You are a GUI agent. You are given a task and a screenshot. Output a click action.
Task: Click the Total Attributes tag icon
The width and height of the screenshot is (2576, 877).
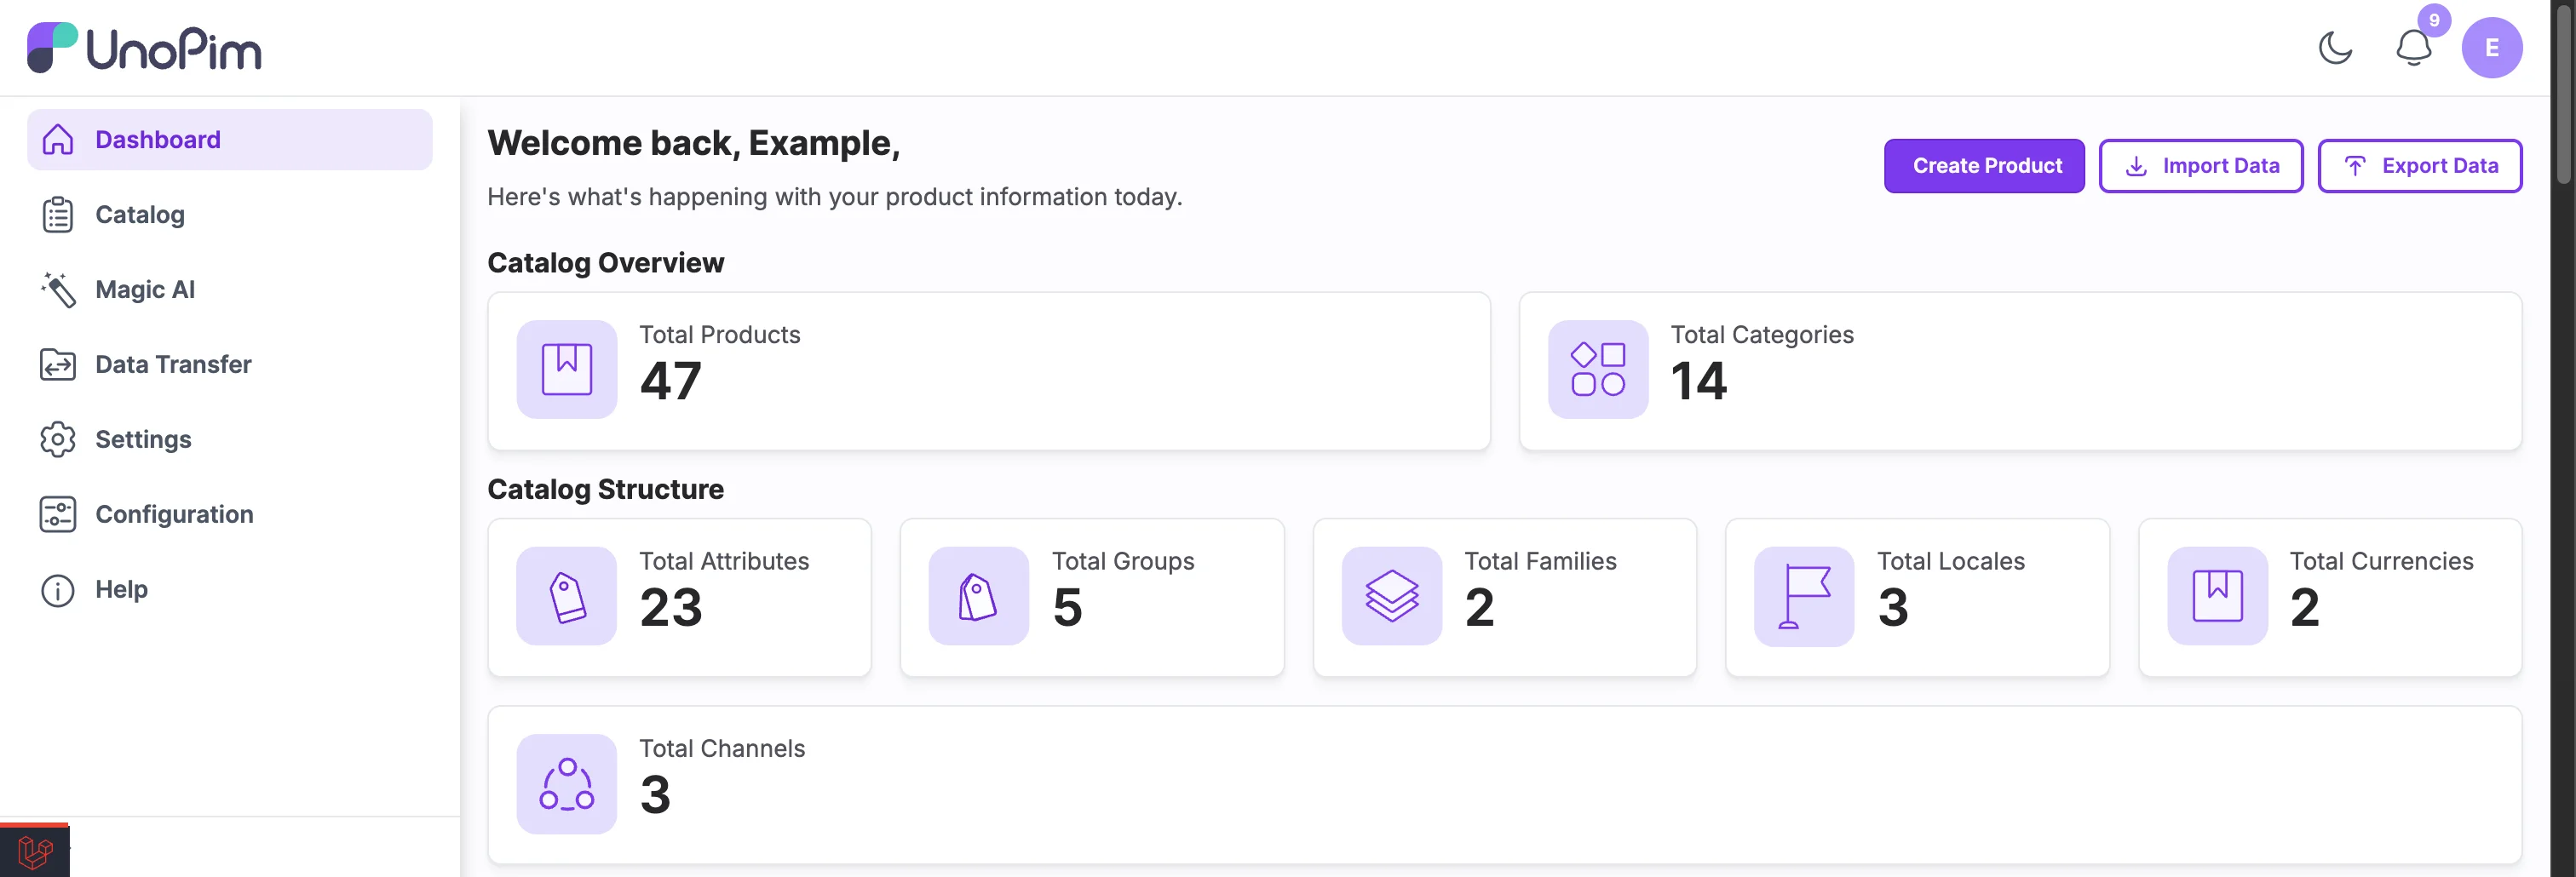(x=567, y=596)
